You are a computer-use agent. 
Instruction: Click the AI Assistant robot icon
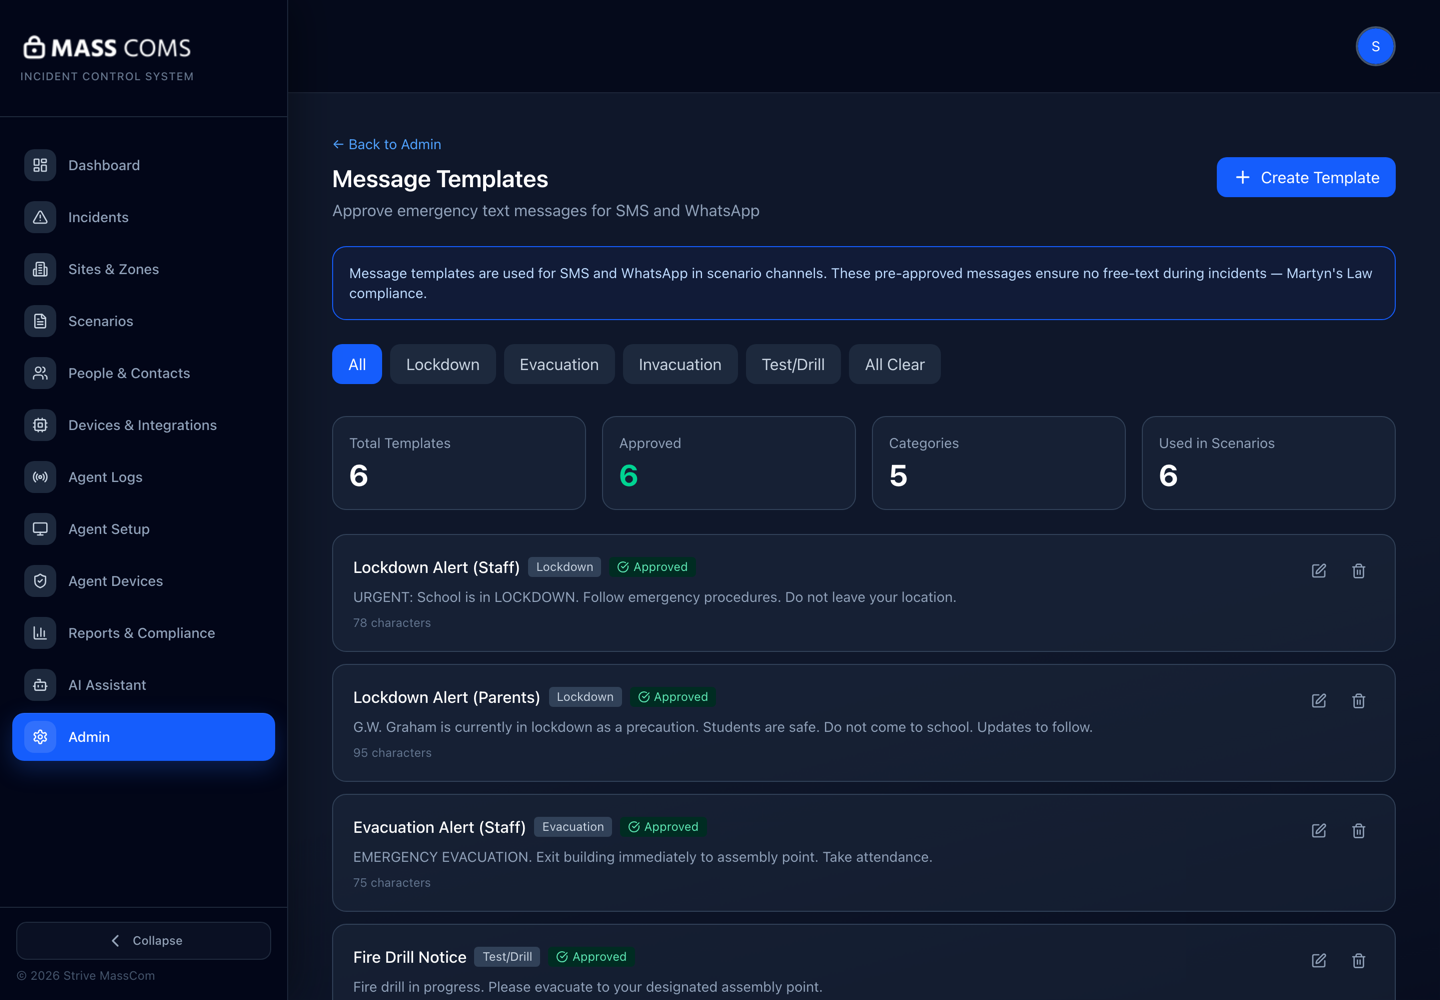(40, 685)
